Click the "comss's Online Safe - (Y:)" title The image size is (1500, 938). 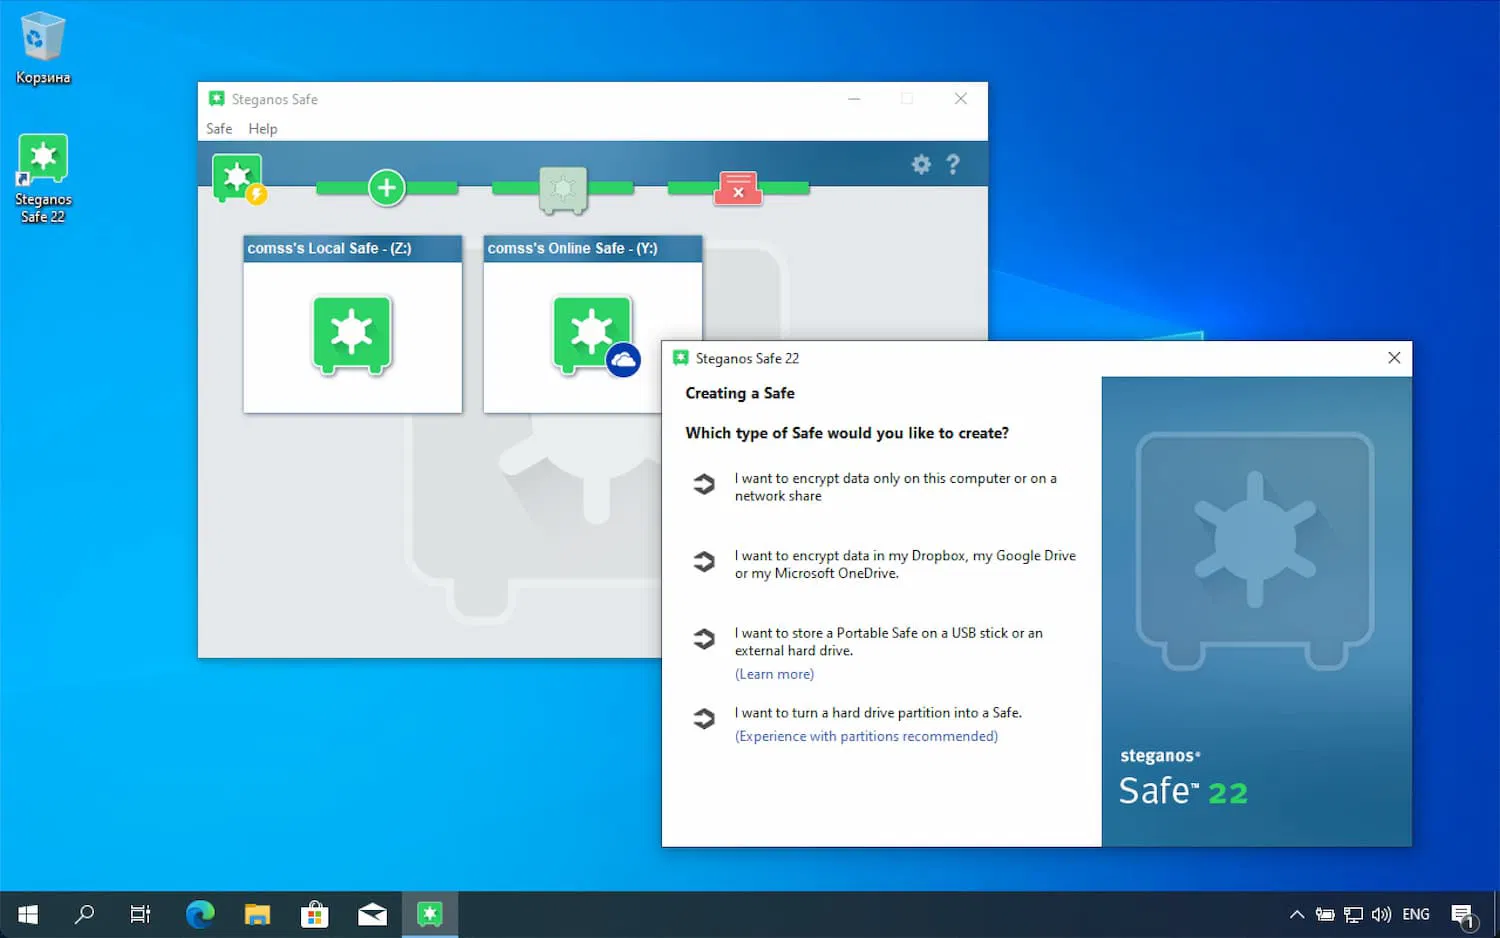[572, 249]
